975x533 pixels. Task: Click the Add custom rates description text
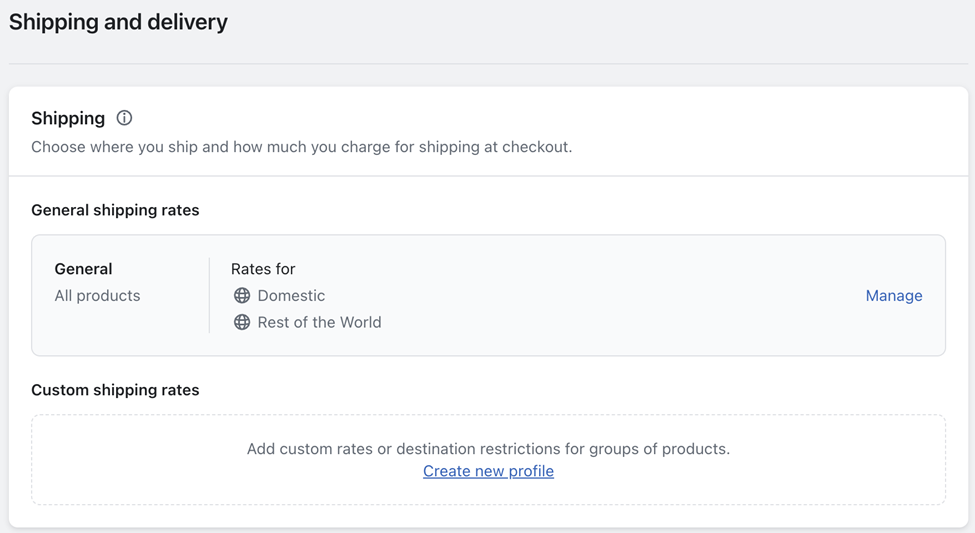click(x=488, y=448)
